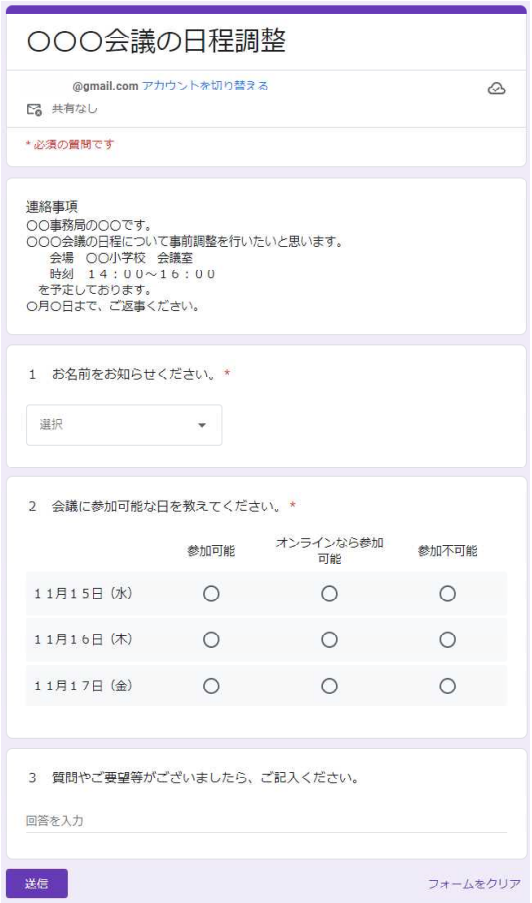Select オンラインなら参加可能 for 11月15日（水）

coord(329,594)
